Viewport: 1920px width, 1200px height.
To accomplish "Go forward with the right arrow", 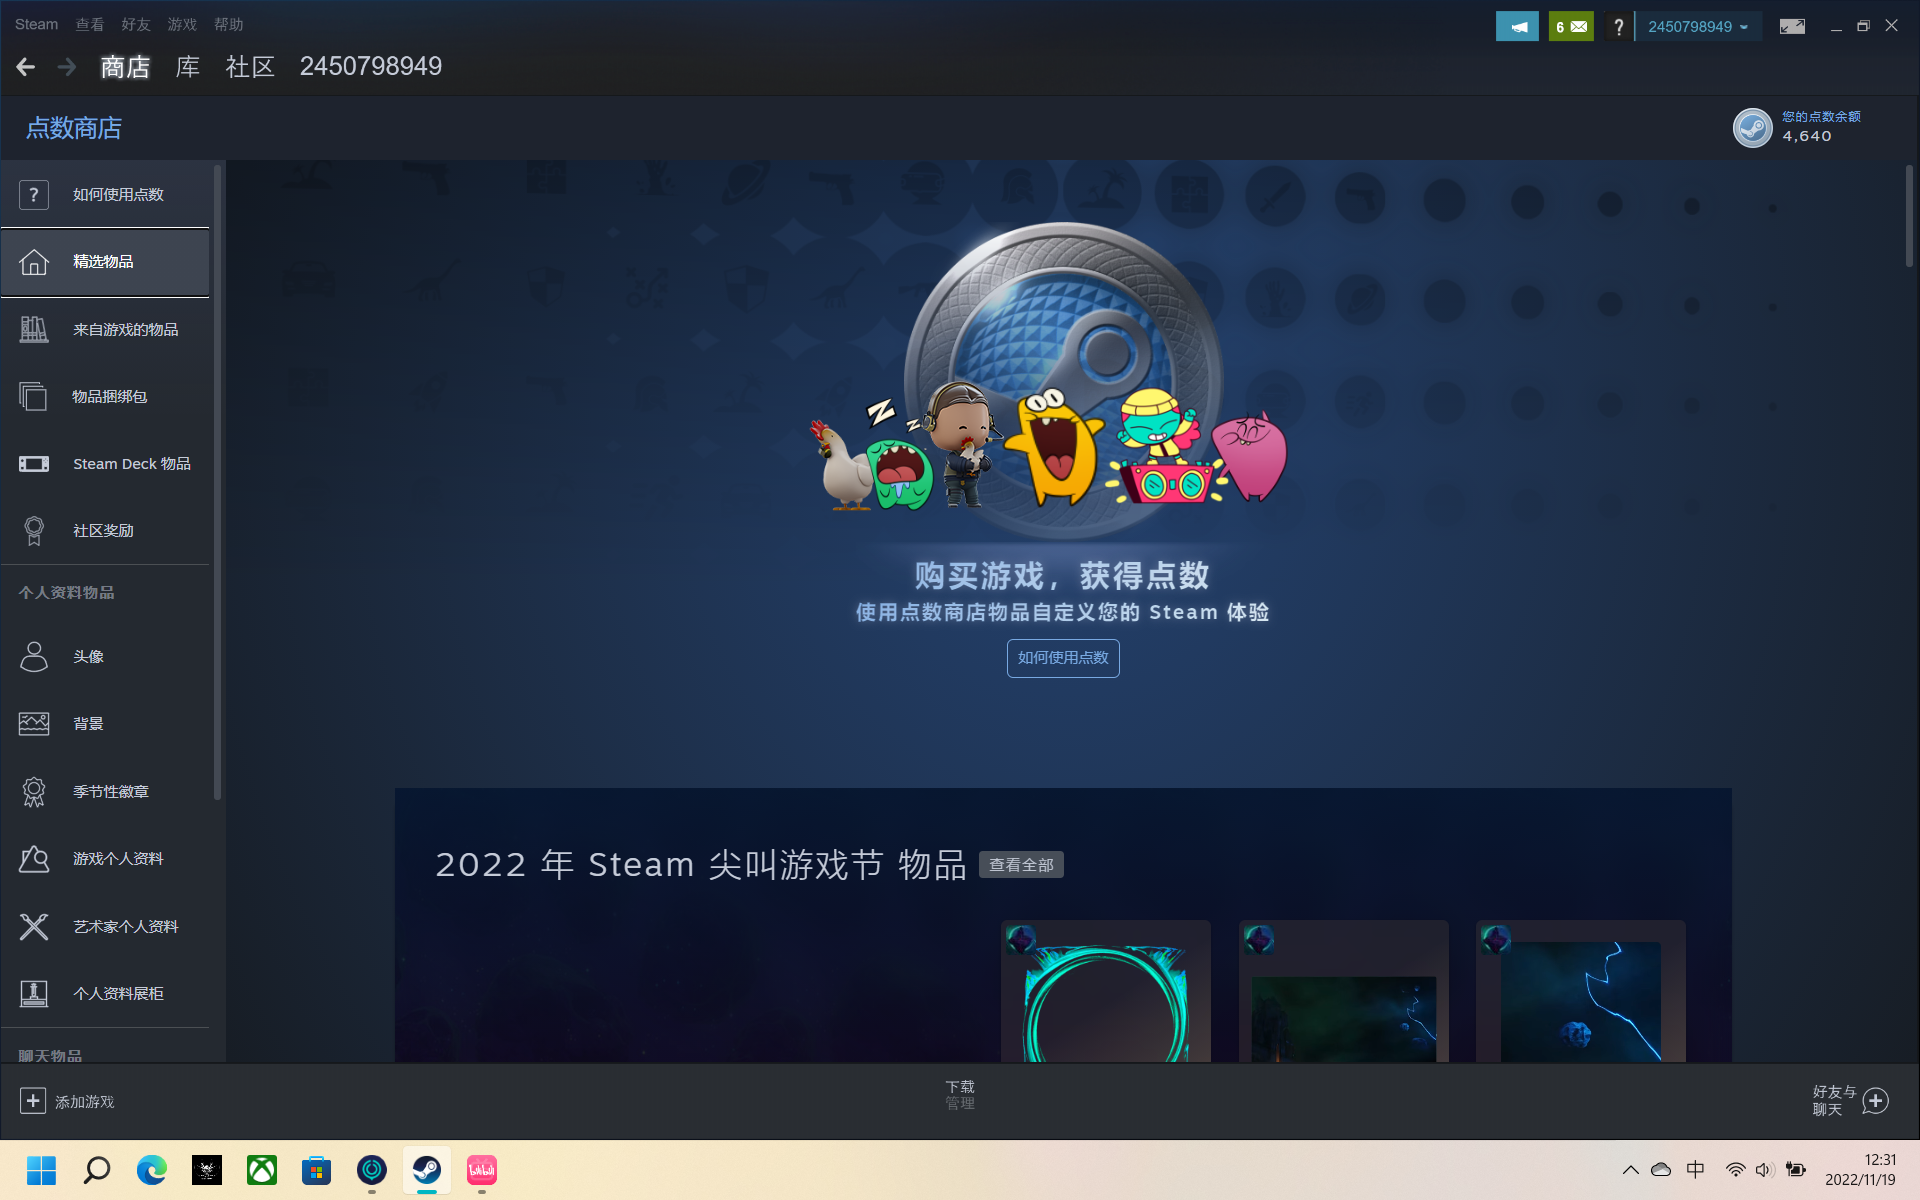I will pyautogui.click(x=67, y=67).
